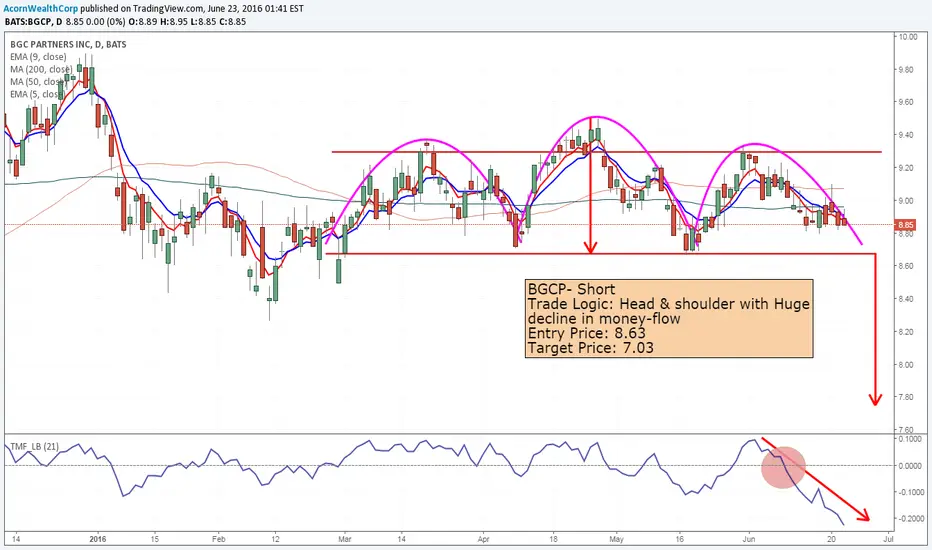Click the 9.40 price axis label
The height and width of the screenshot is (550, 932).
point(907,135)
